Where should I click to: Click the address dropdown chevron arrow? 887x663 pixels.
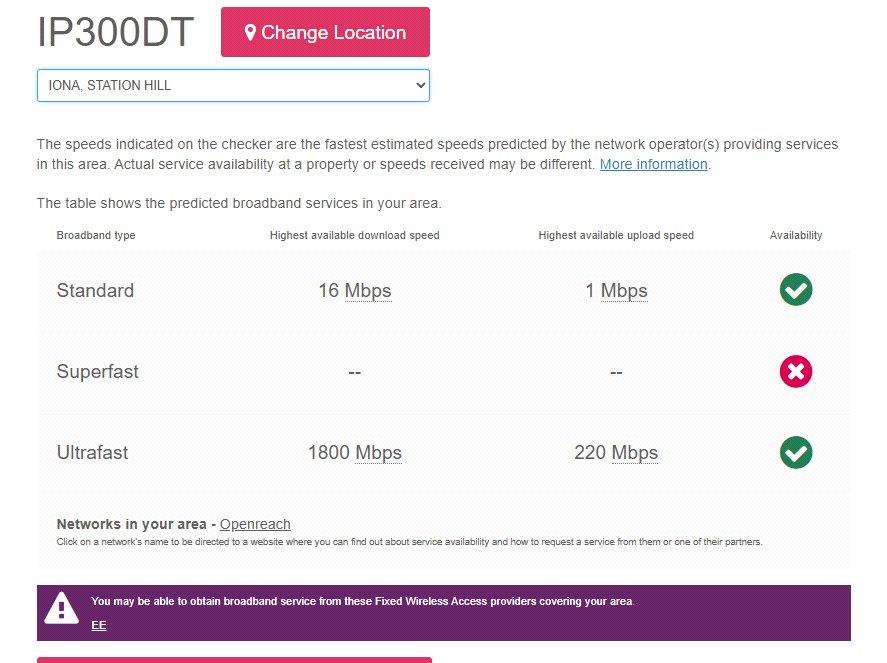coord(420,85)
